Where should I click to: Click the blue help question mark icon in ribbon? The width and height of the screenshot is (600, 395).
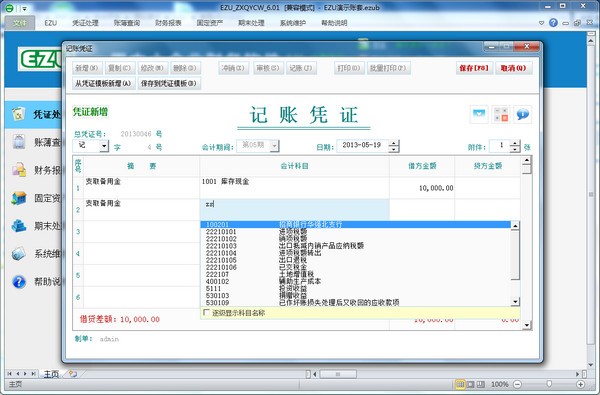553,23
